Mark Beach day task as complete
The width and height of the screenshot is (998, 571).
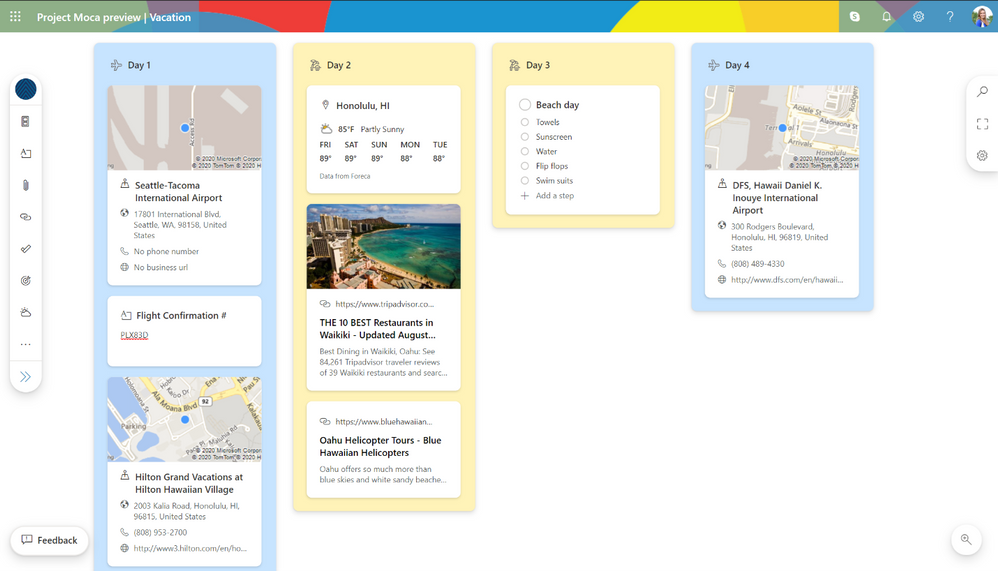pos(524,104)
